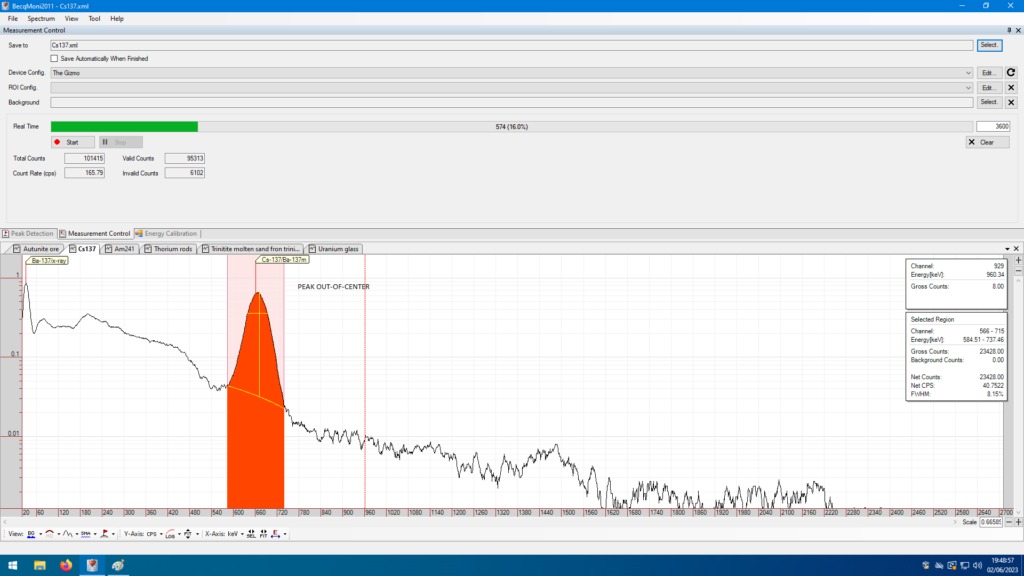Click Edit next to Device Config
The image size is (1024, 576).
[989, 73]
